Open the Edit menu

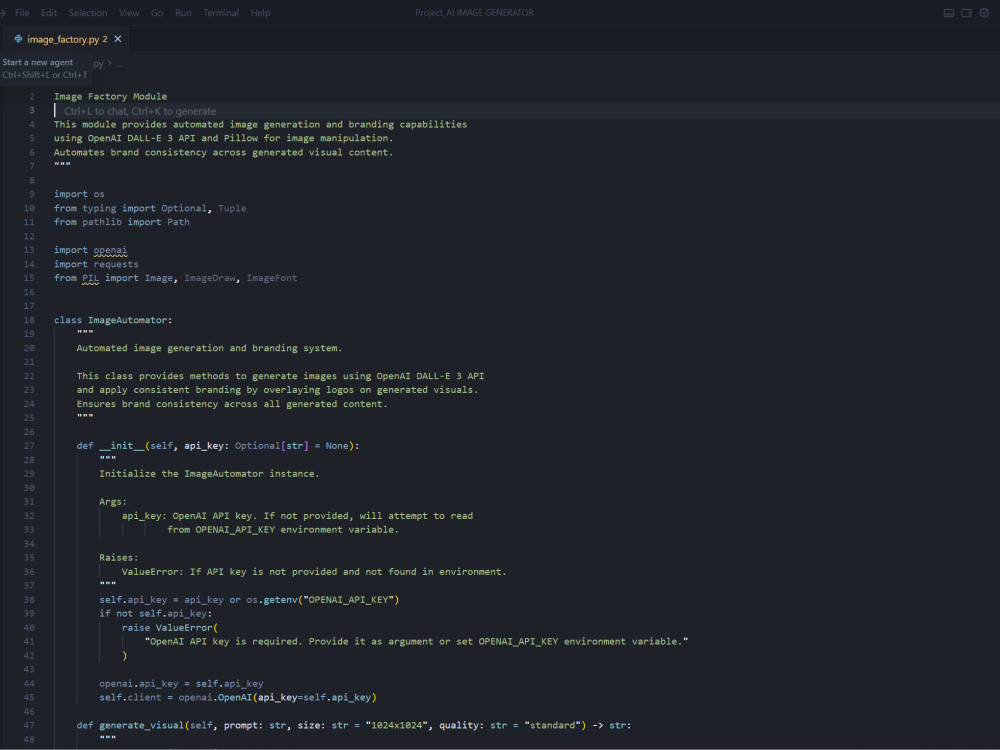(x=49, y=13)
